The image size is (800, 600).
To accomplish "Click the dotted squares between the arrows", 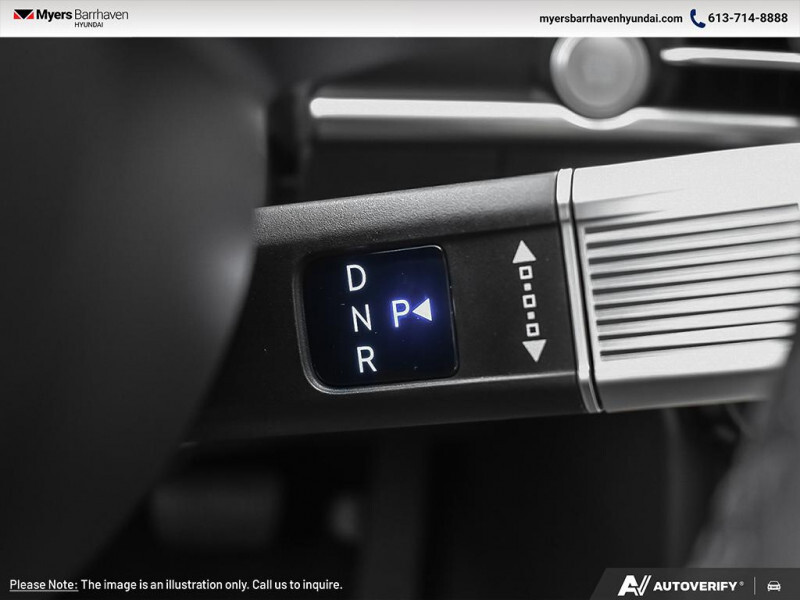I will coord(529,301).
